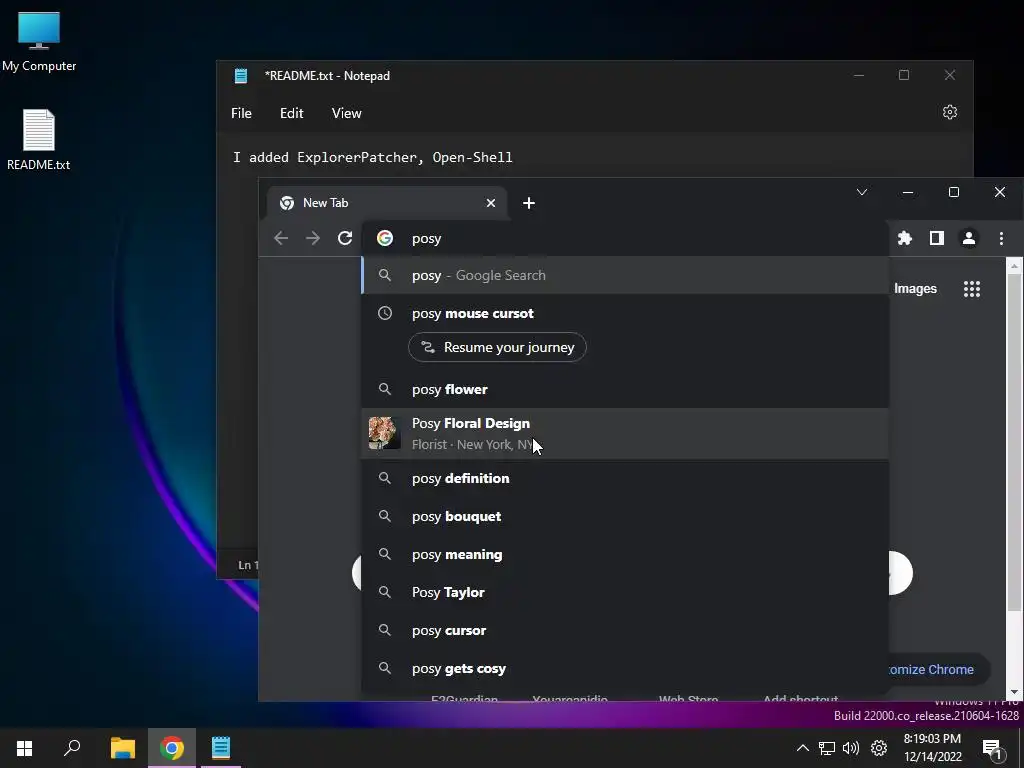Go forward in Chrome
1024x768 pixels.
(x=313, y=238)
